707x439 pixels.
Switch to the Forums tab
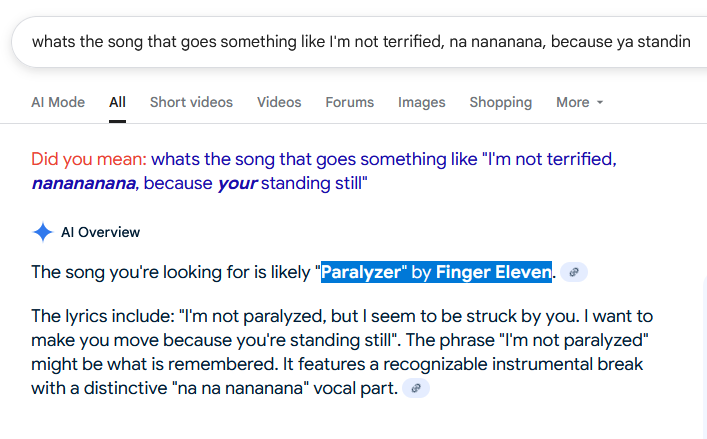tap(349, 102)
